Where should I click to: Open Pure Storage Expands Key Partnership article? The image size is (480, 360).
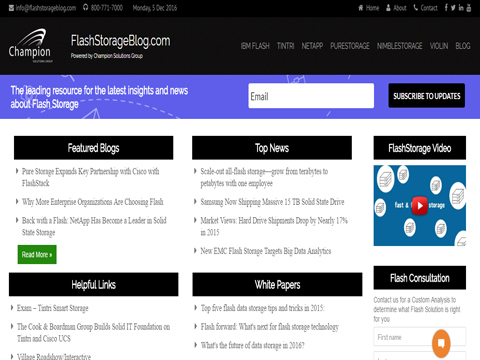[90, 177]
